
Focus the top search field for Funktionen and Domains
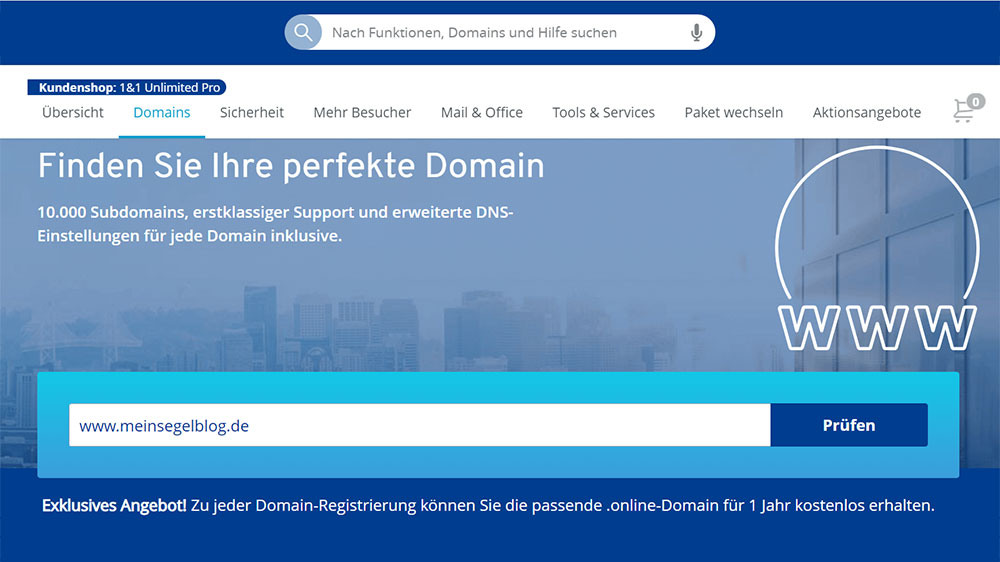pos(500,33)
